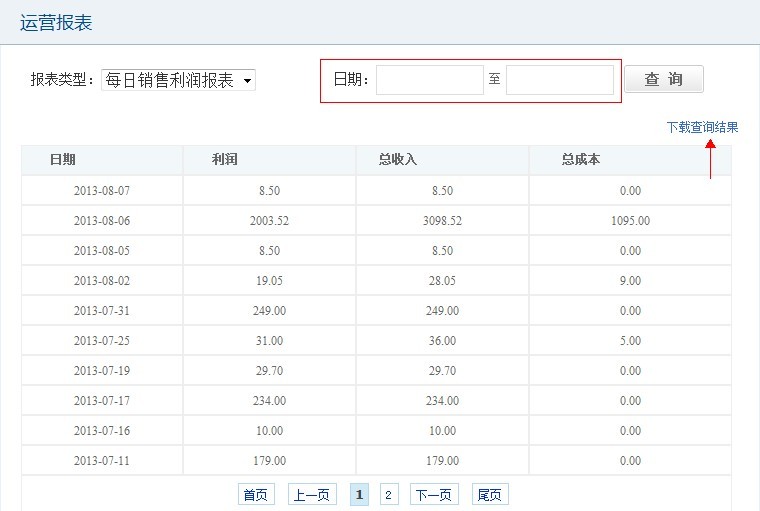Go to 下一页 next page
The image size is (760, 511).
click(435, 495)
